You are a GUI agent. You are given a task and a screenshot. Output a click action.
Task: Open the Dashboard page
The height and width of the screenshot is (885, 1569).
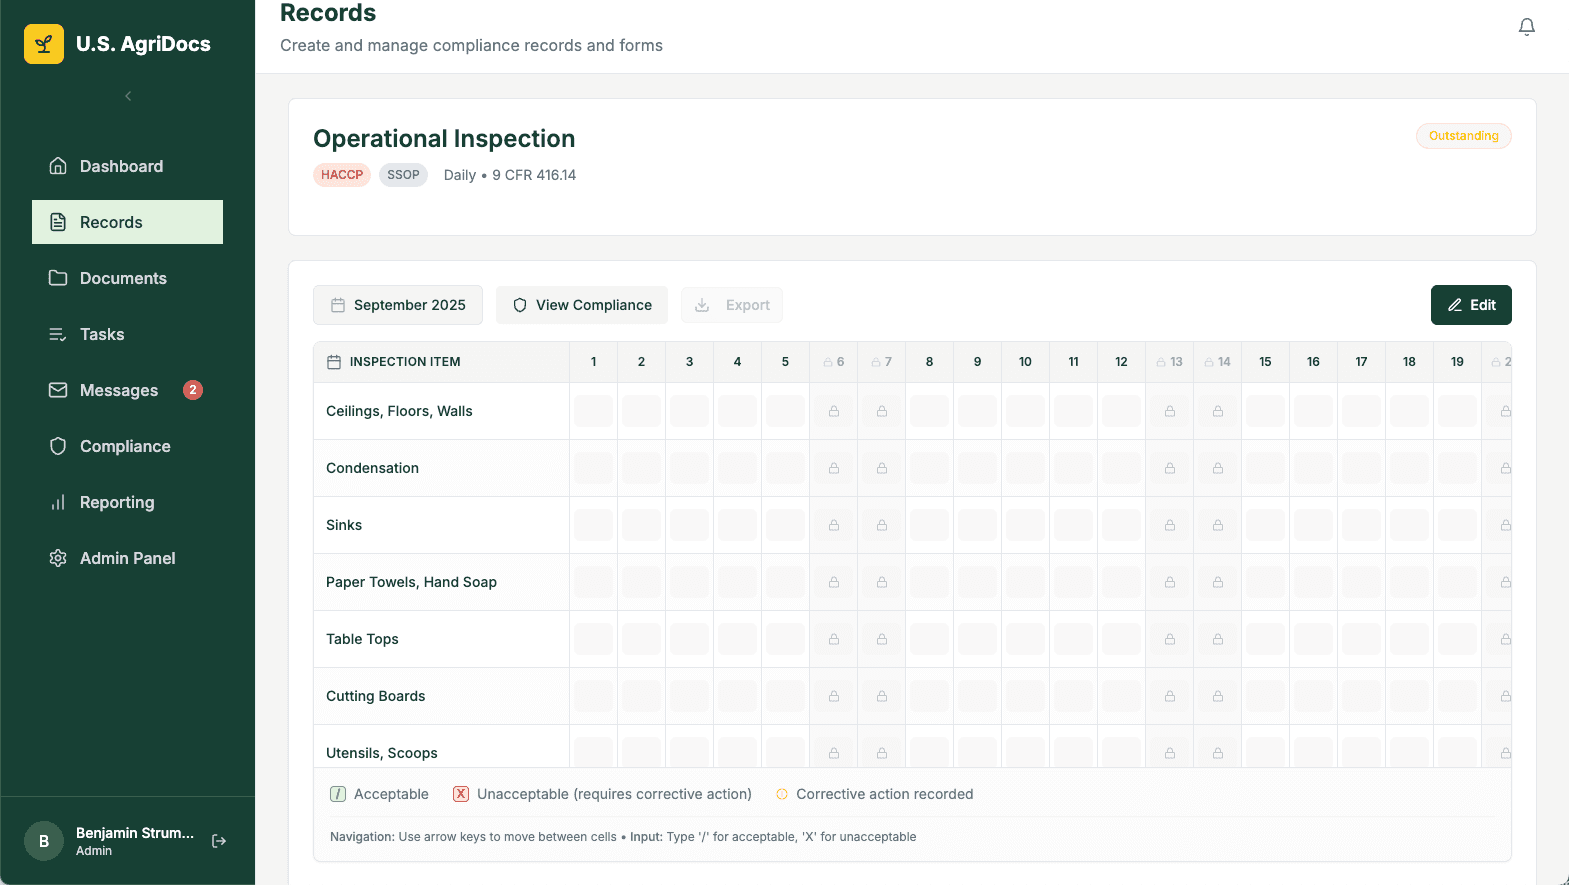coord(127,166)
